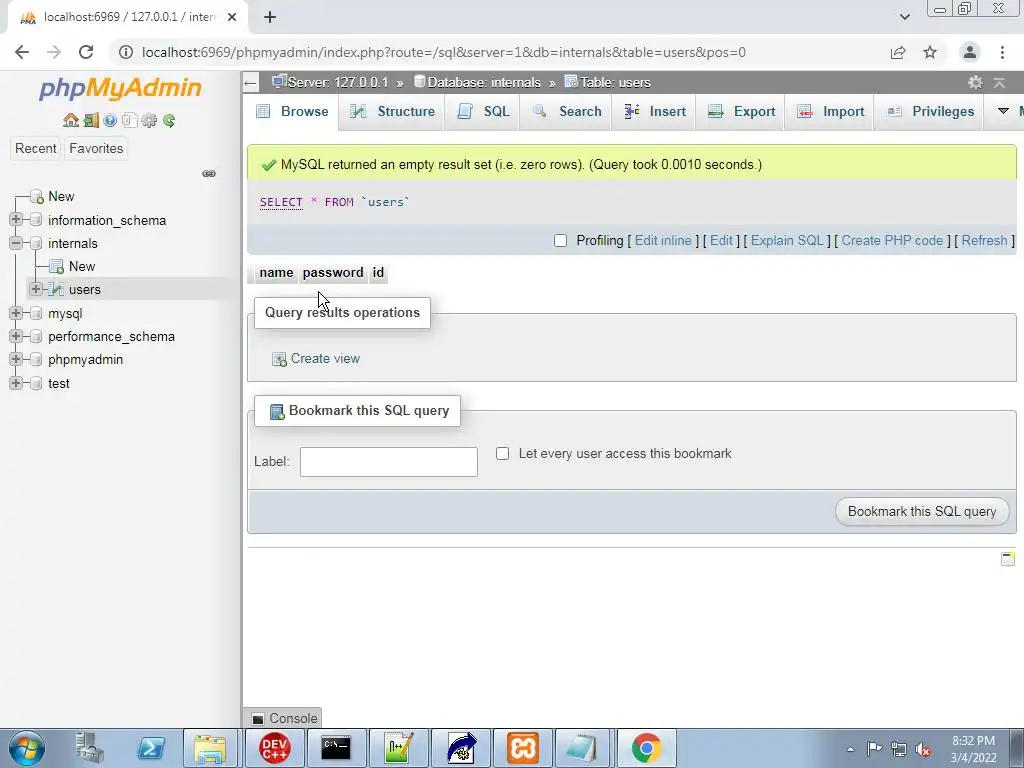Open the Import tab
Image resolution: width=1024 pixels, height=768 pixels.
[830, 111]
